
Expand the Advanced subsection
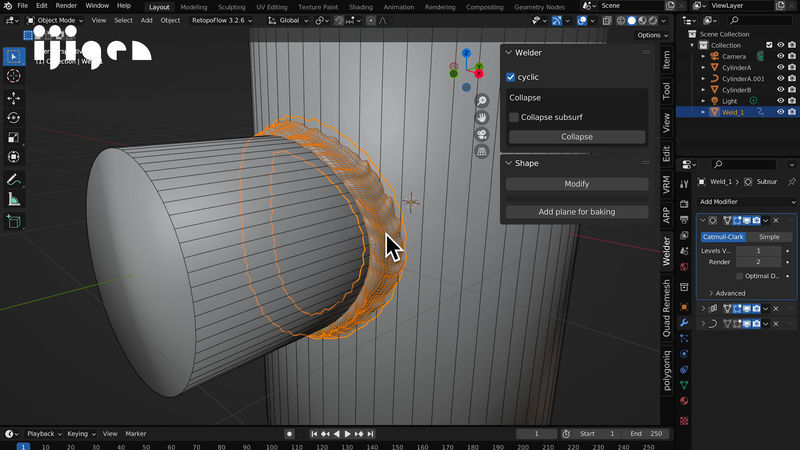pos(730,293)
